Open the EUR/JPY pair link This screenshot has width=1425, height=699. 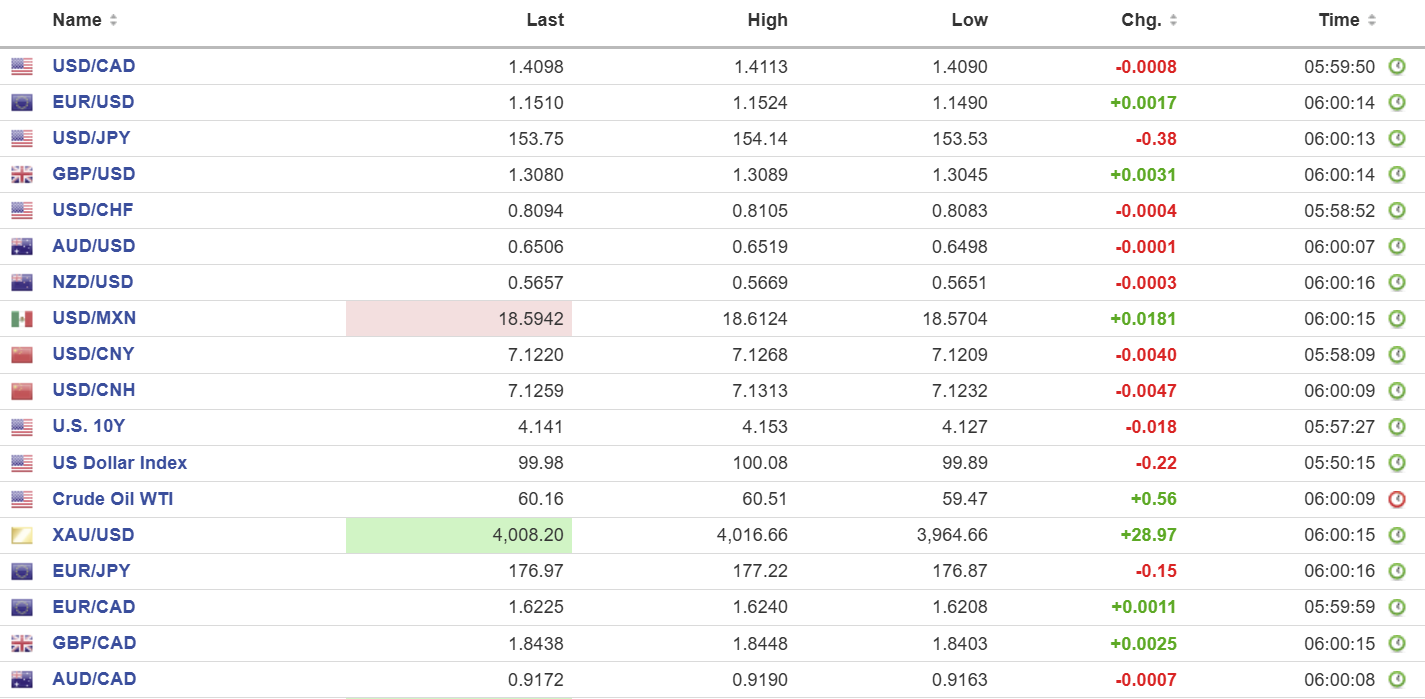[92, 571]
